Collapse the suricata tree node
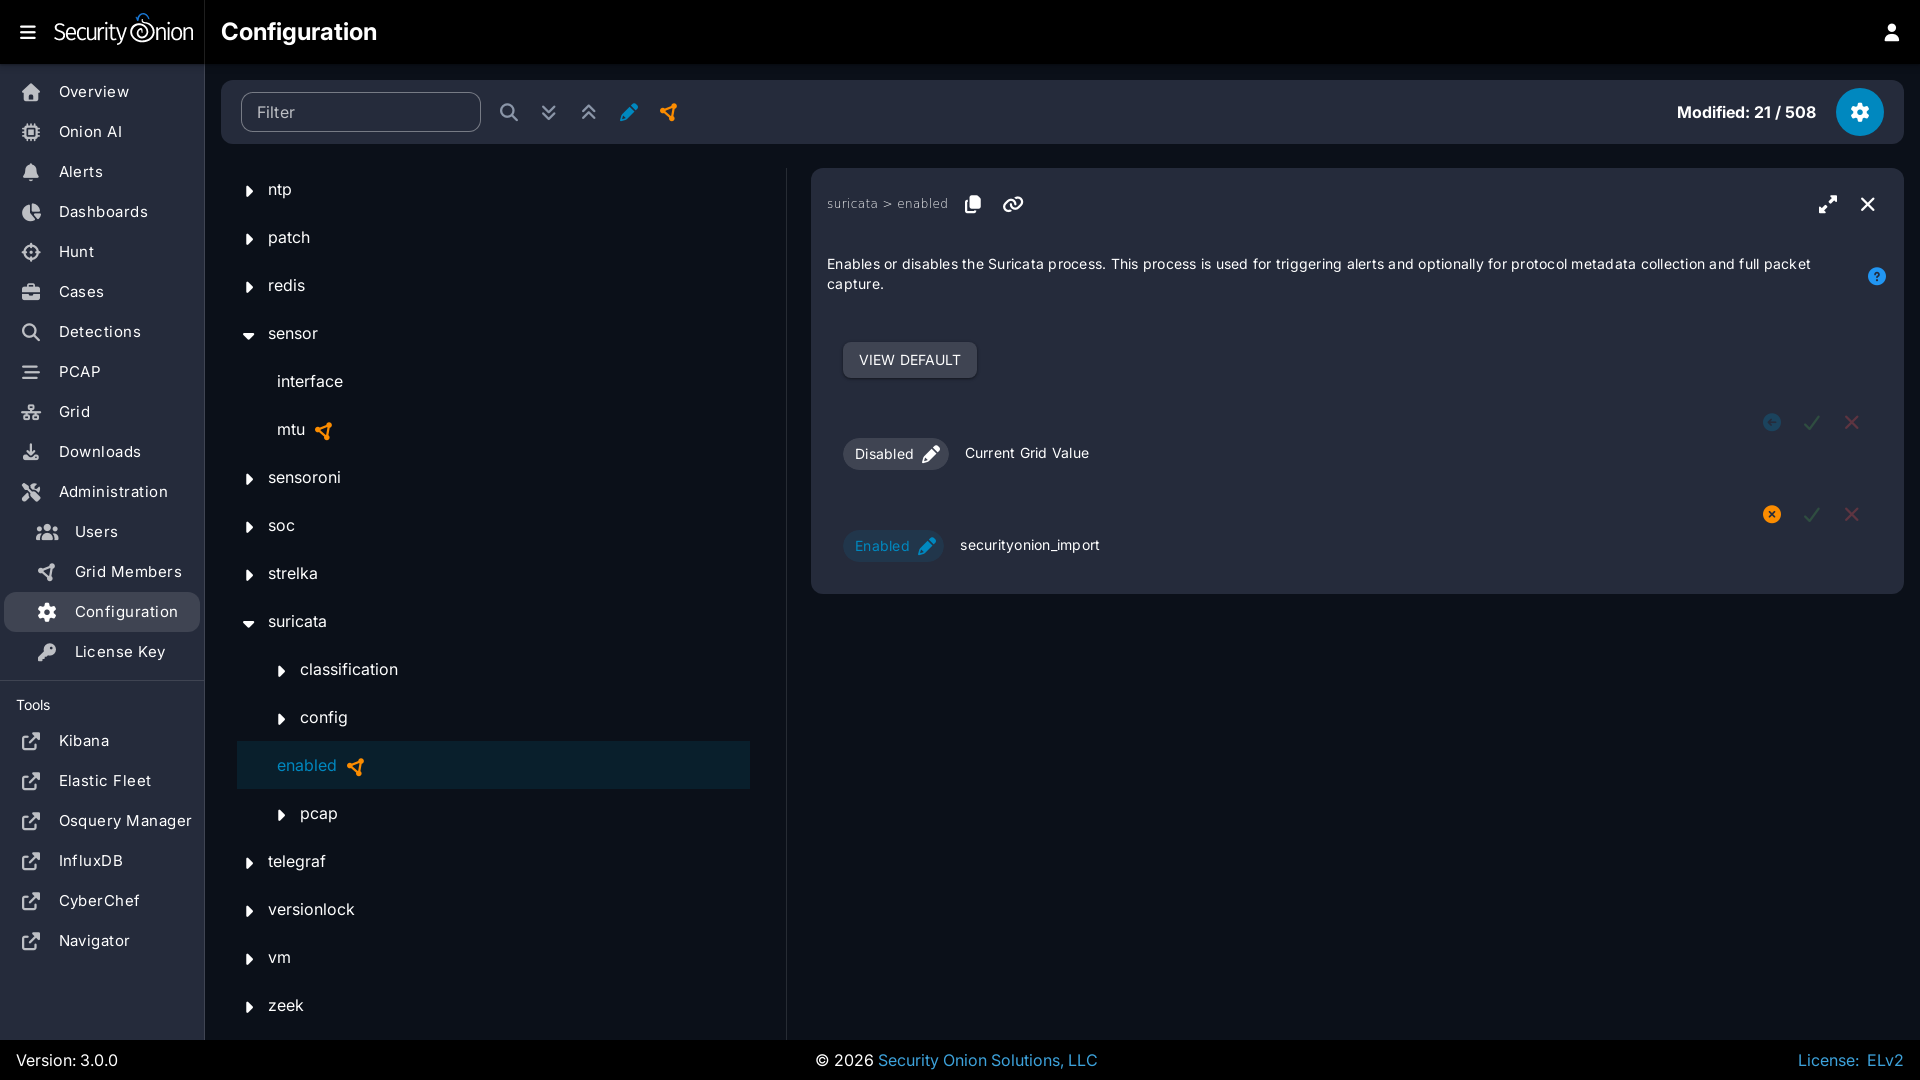This screenshot has width=1920, height=1080. (x=249, y=622)
